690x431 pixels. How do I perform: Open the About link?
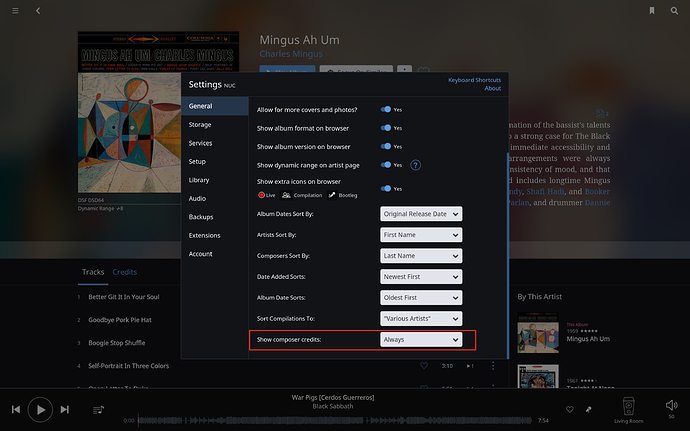(x=493, y=88)
